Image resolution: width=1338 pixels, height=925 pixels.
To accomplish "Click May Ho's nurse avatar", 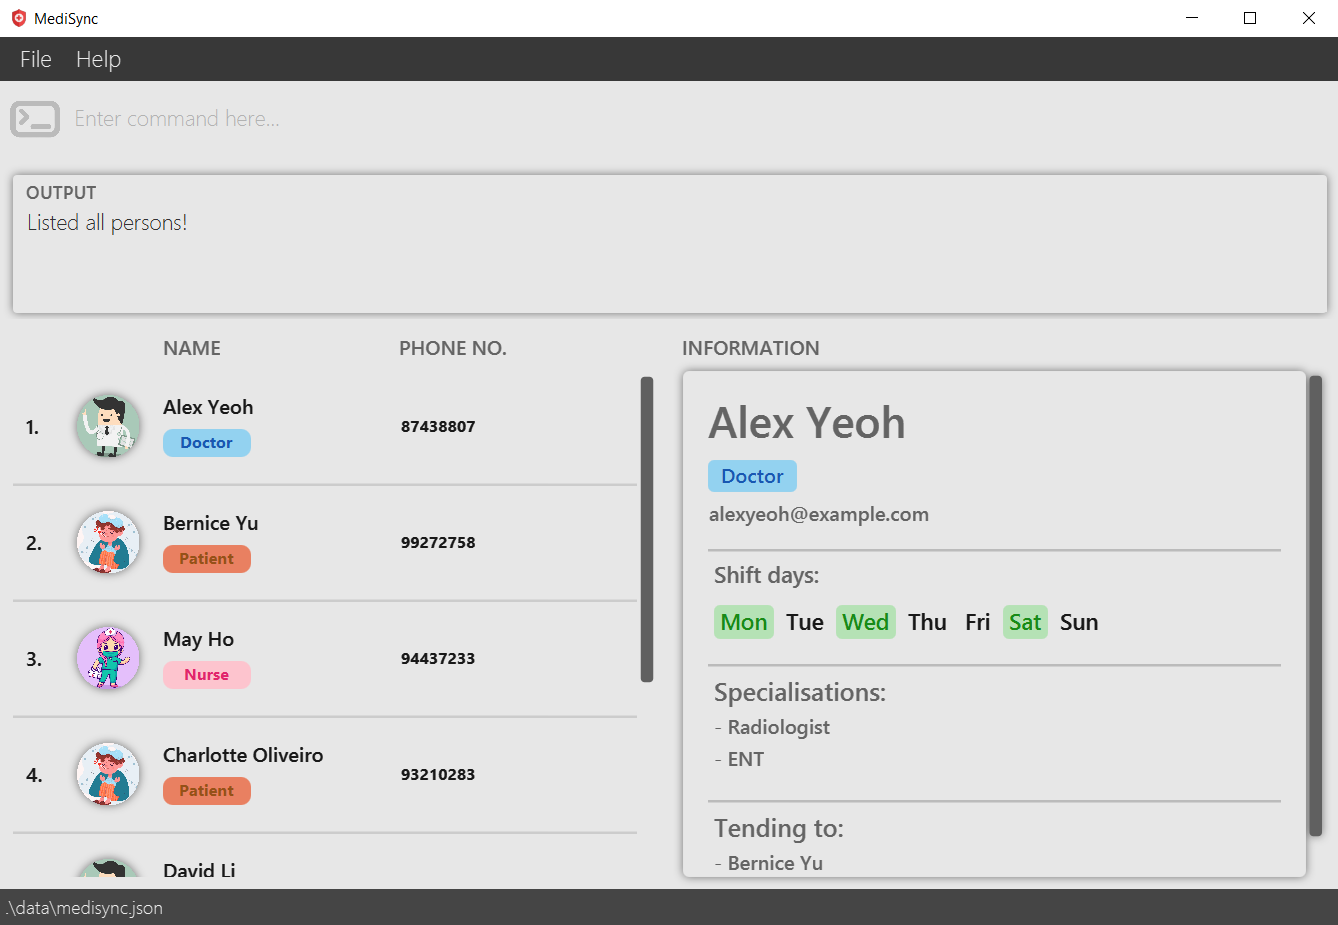I will click(x=108, y=658).
